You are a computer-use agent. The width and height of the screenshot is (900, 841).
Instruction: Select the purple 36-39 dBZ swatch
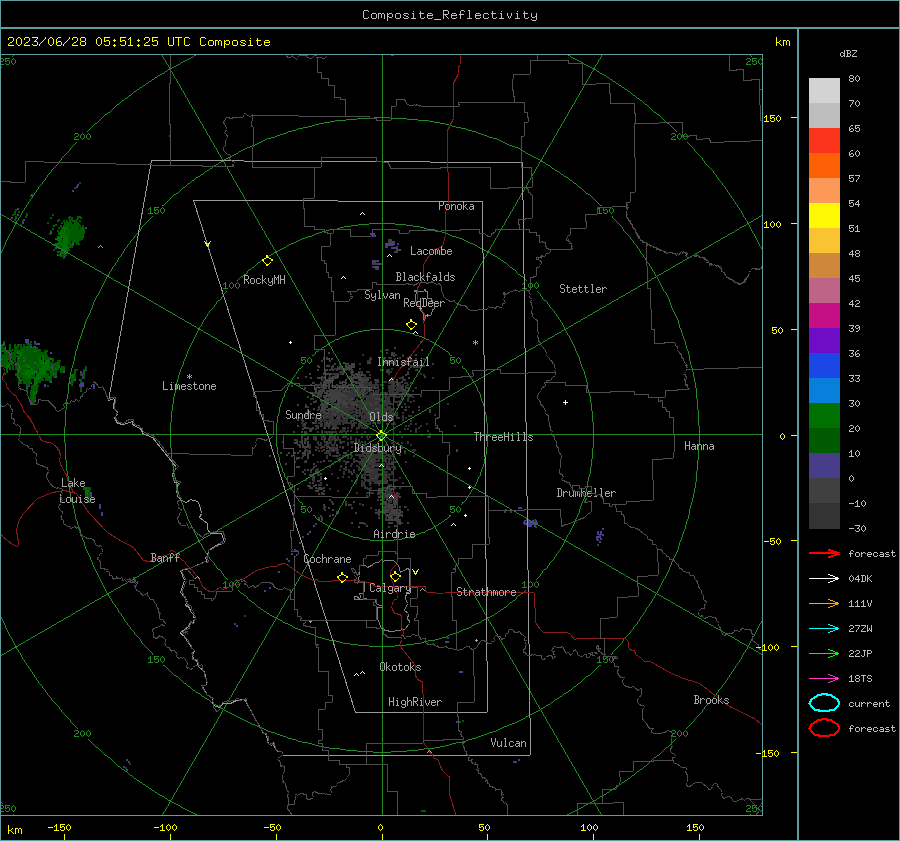point(824,340)
